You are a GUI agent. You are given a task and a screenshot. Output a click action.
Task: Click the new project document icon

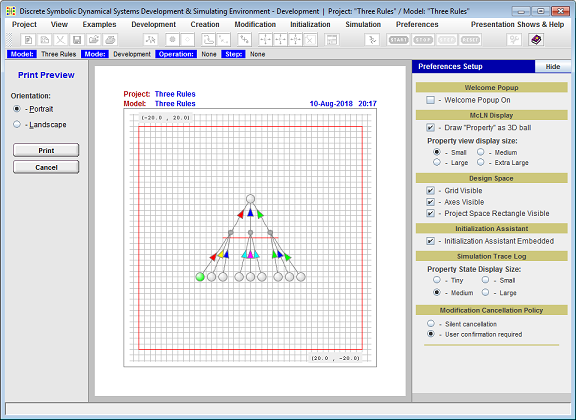(x=28, y=40)
